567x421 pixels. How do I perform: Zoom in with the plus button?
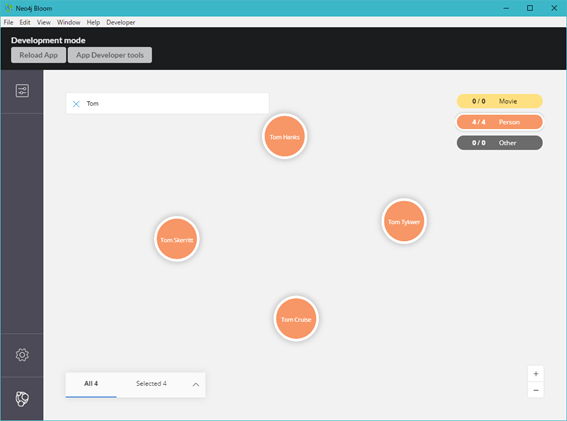[x=536, y=374]
